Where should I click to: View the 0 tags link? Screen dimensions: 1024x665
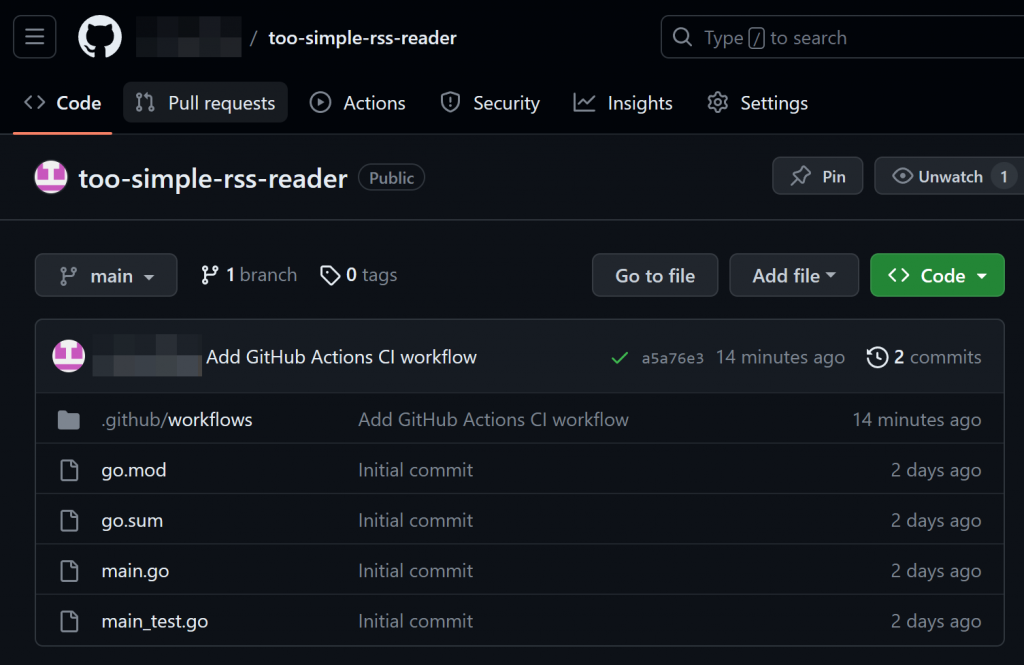pyautogui.click(x=359, y=275)
